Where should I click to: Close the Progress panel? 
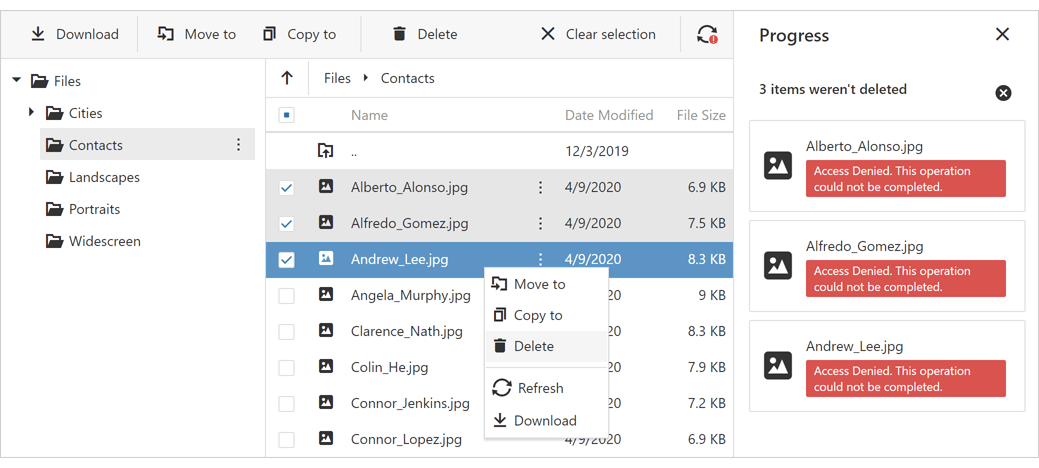(x=1002, y=35)
